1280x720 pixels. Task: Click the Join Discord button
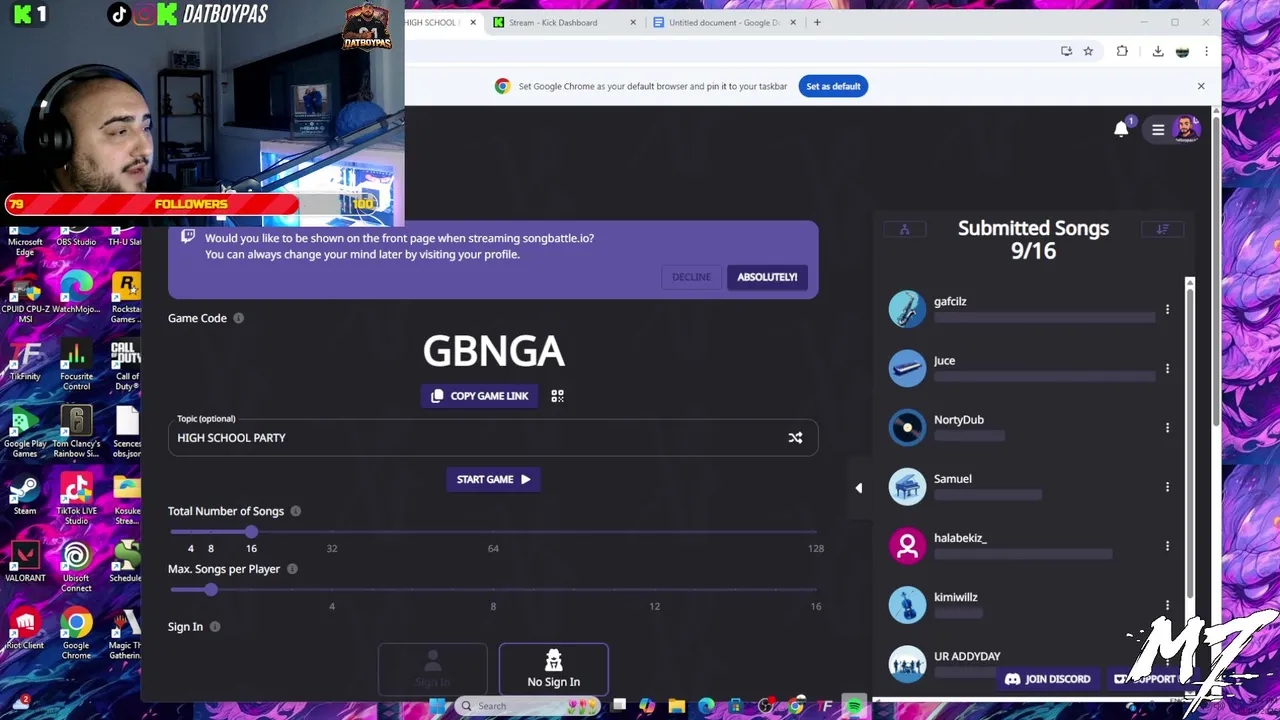click(x=1047, y=679)
